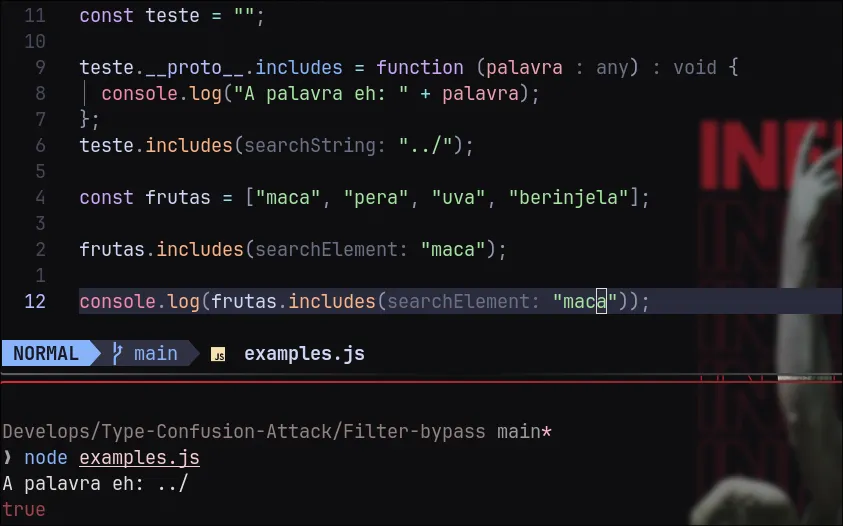The width and height of the screenshot is (843, 526).
Task: Click the git dirty asterisk after main
Action: coord(546,431)
